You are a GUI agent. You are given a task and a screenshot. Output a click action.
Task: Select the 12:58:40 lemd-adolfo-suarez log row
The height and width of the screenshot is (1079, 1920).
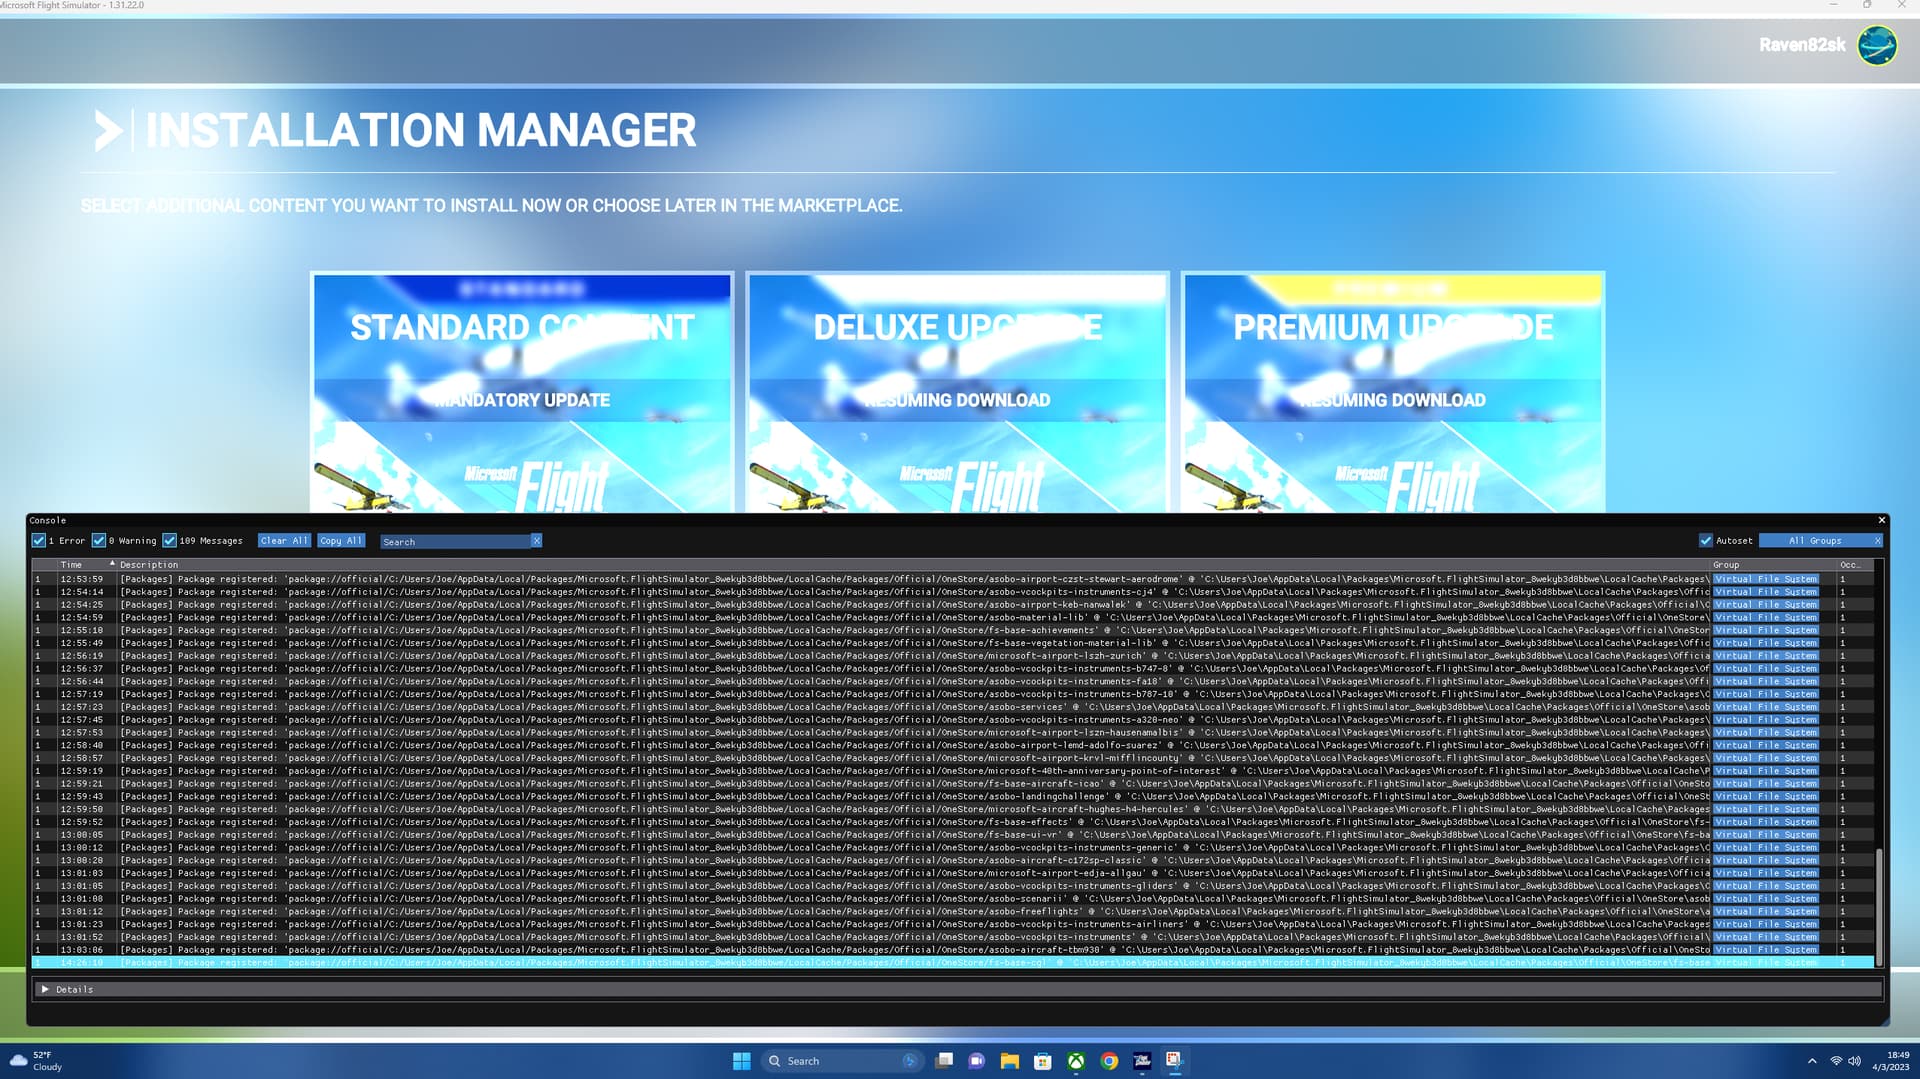coord(953,745)
